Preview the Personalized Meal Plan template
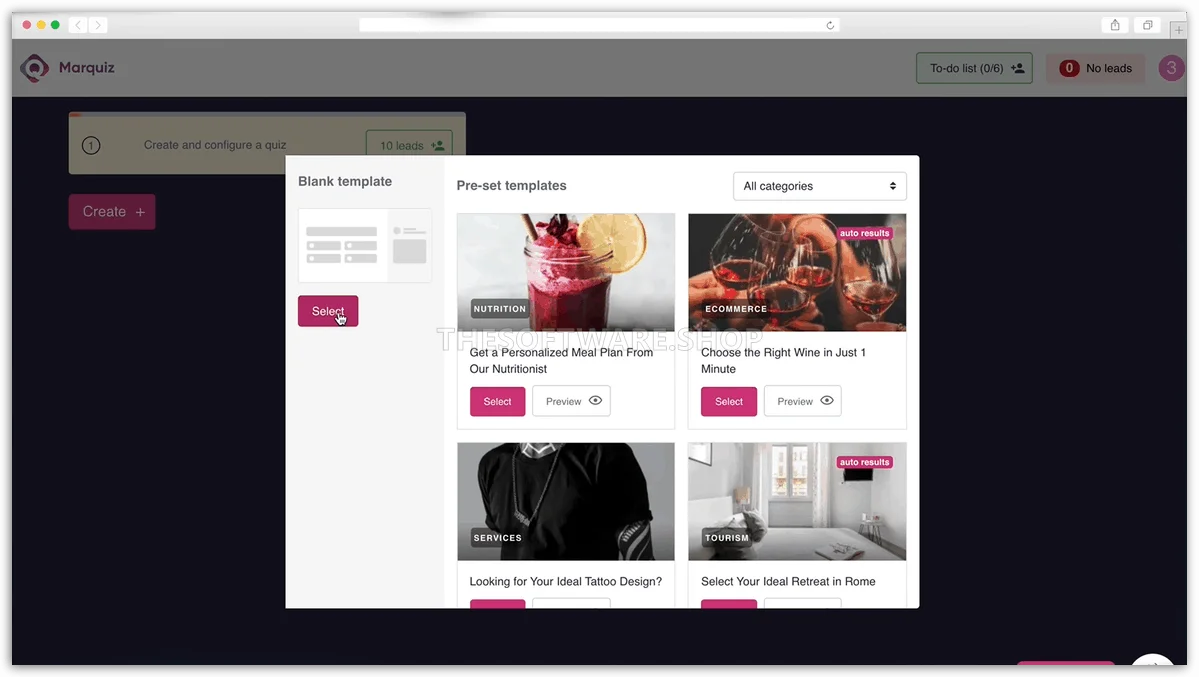The height and width of the screenshot is (677, 1199). (x=571, y=402)
